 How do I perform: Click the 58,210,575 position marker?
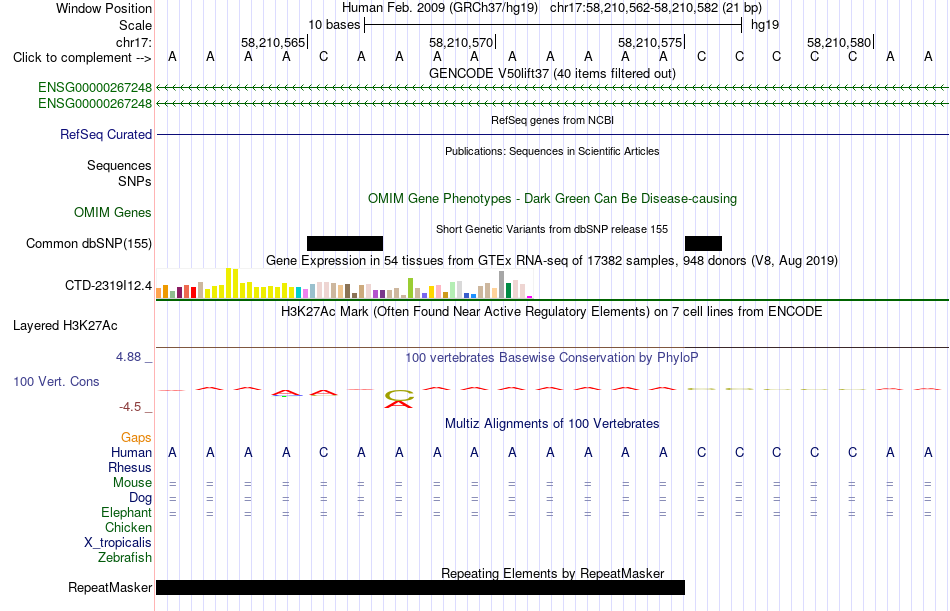coord(652,42)
